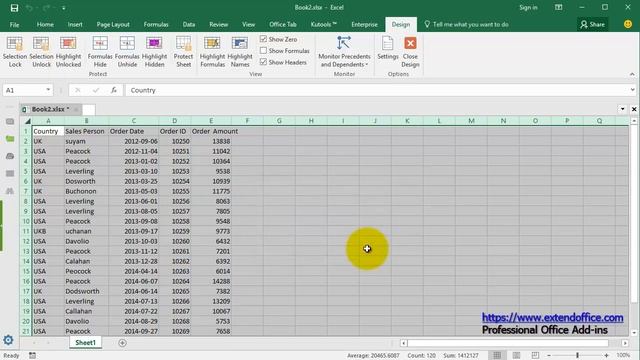Open Ribbon Display Options icon

click(558, 7)
